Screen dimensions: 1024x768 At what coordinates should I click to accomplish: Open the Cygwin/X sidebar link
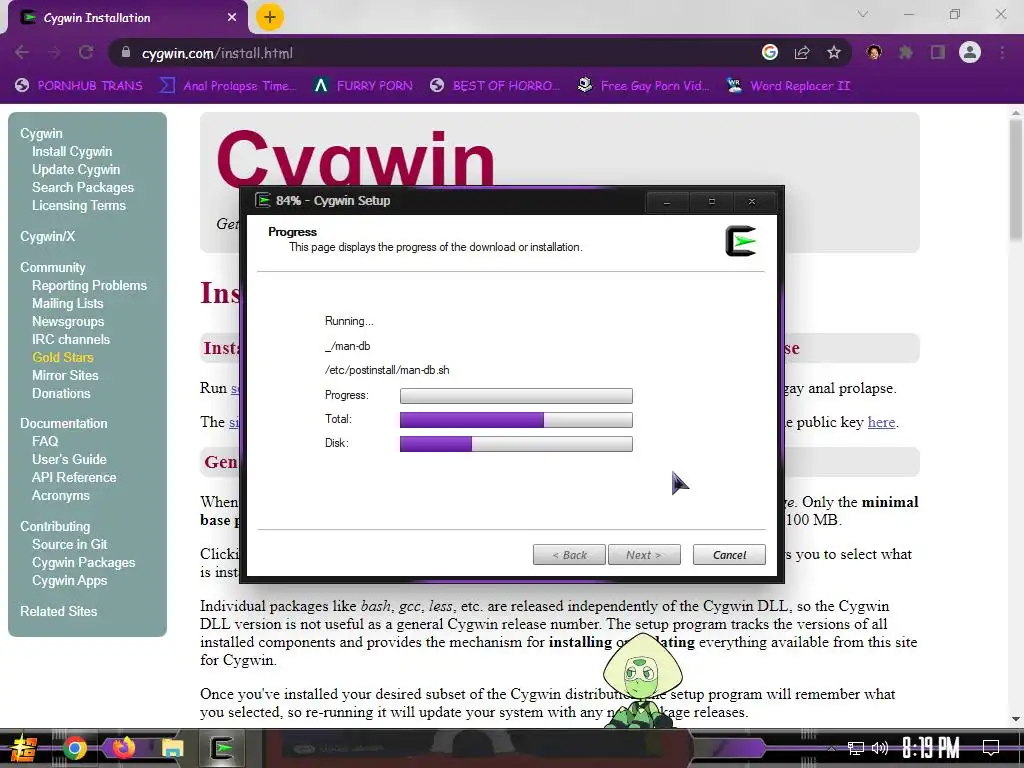click(x=47, y=236)
